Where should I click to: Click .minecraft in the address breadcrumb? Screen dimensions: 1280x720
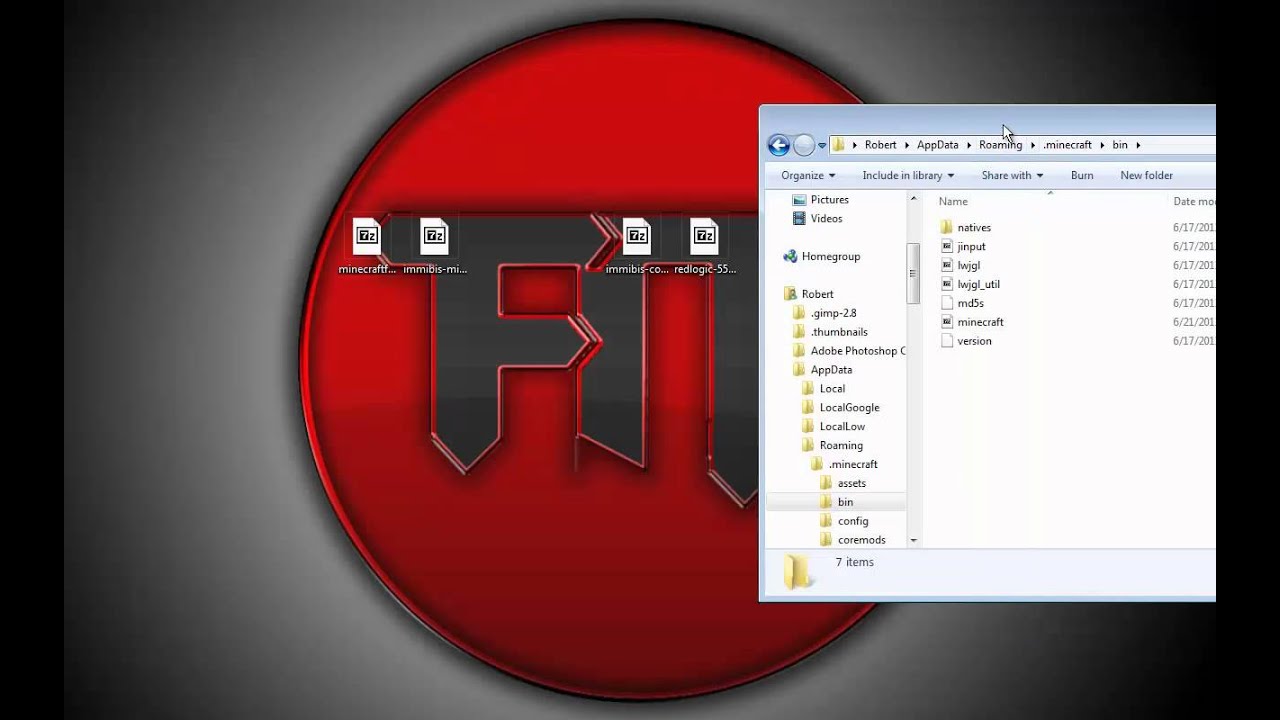tap(1068, 145)
